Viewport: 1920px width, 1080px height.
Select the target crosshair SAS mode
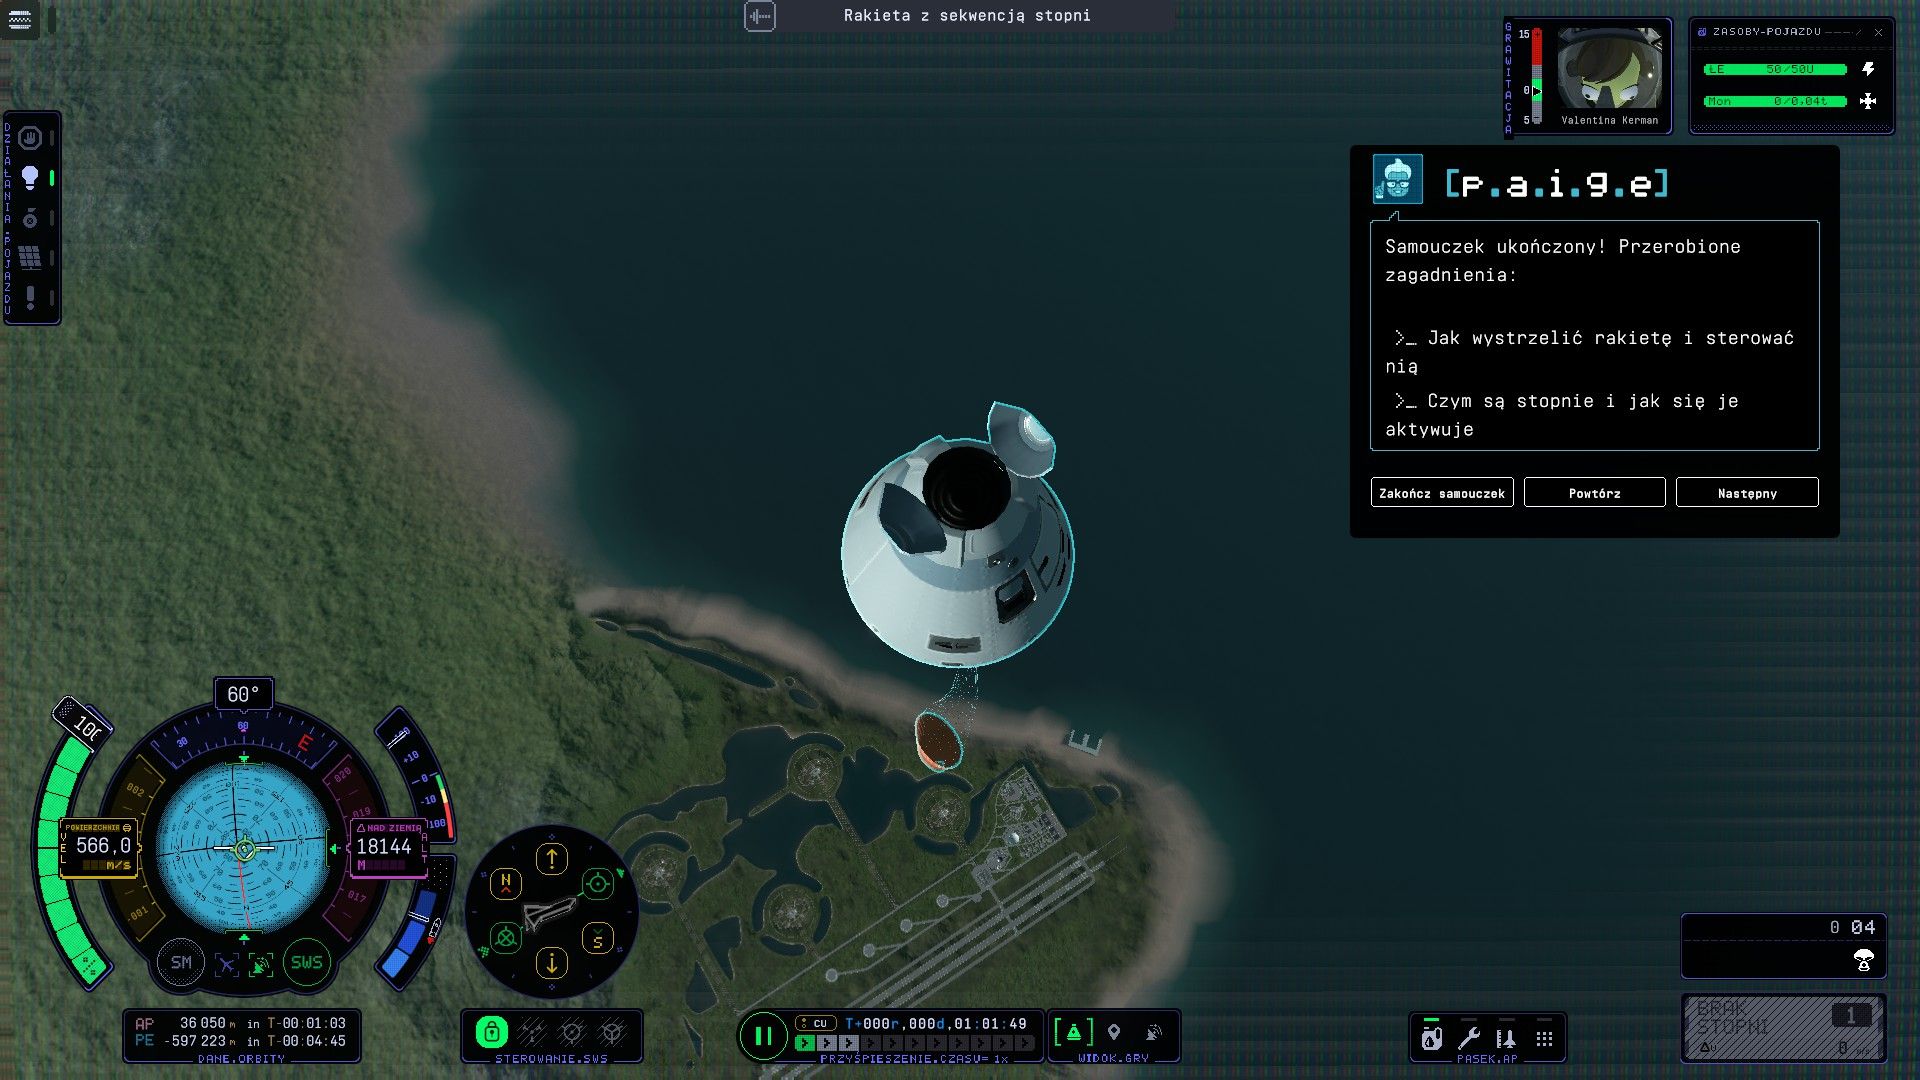598,883
